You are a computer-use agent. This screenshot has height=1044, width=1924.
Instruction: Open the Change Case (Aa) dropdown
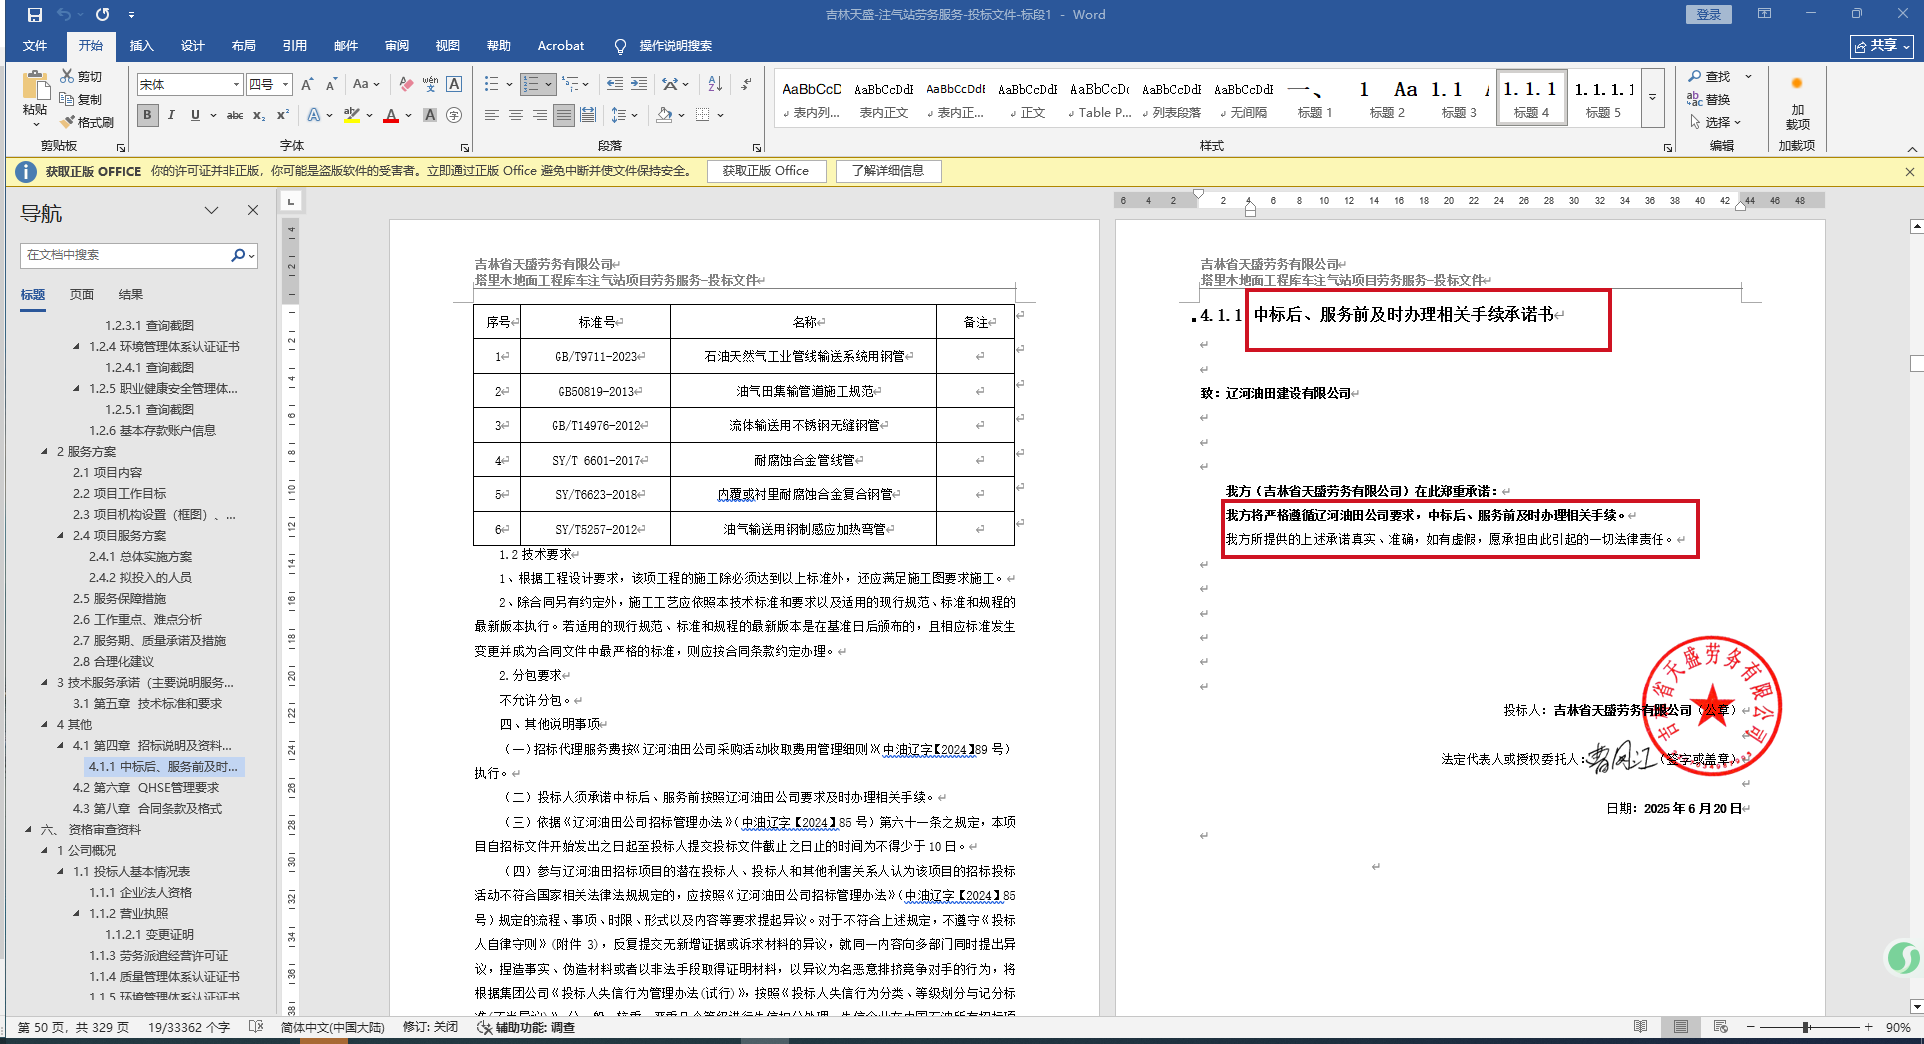pos(366,85)
